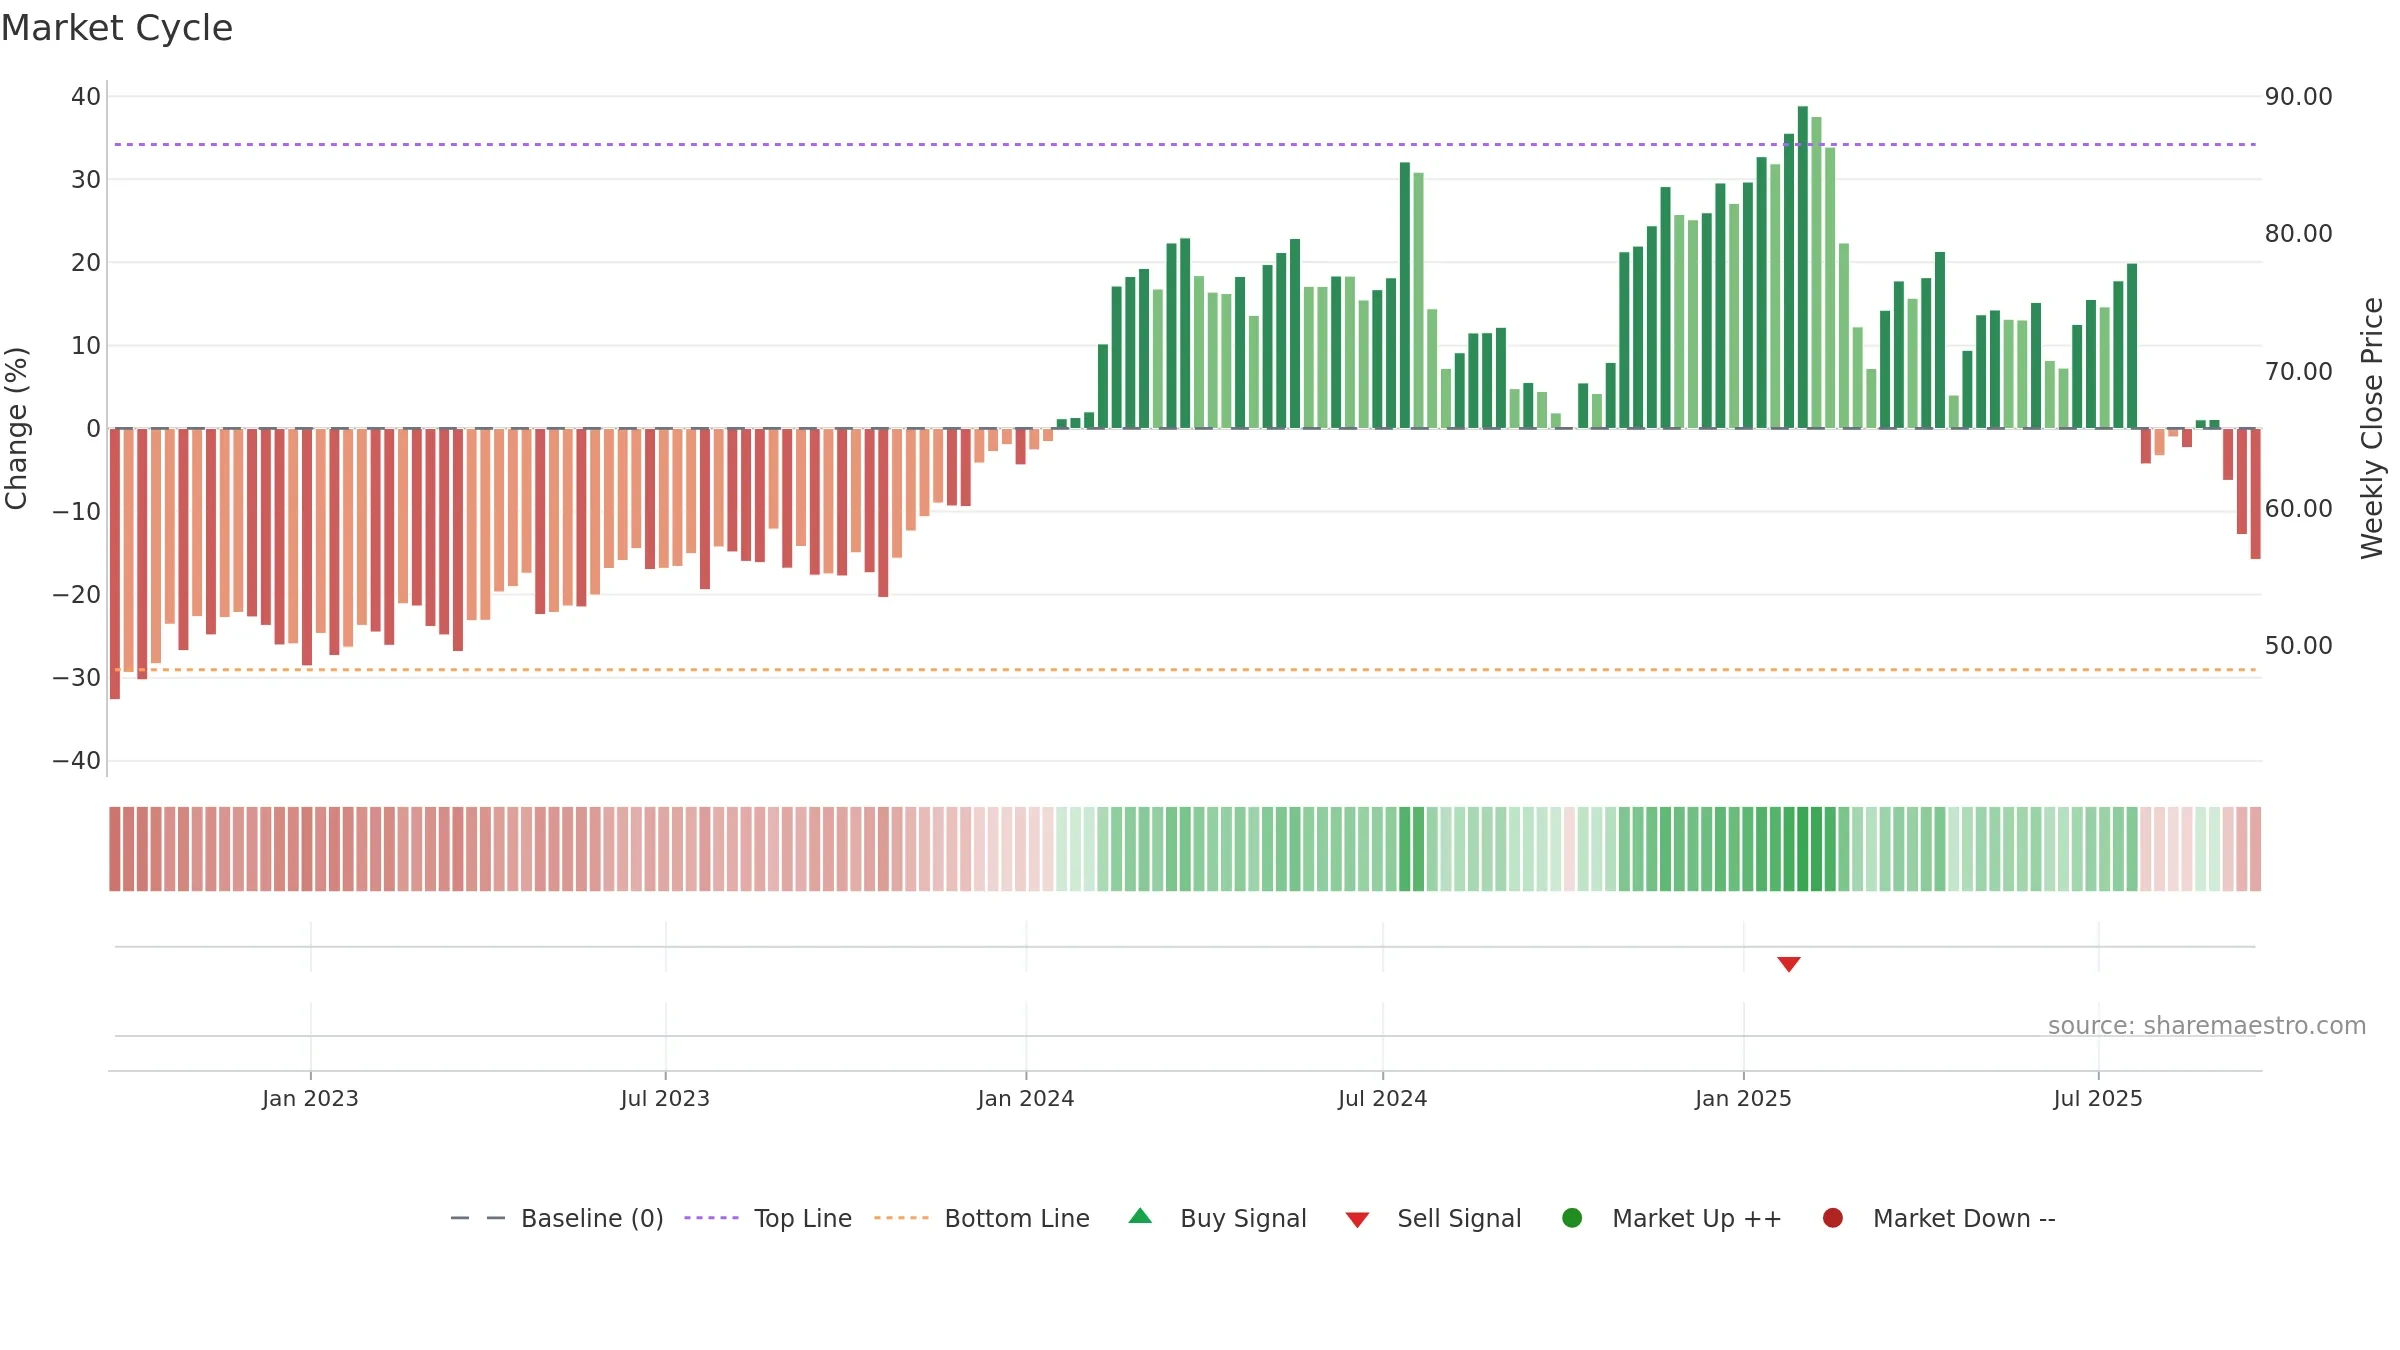Toggle the Top Line legend label
Viewport: 2400px width, 1350px height.
click(x=803, y=1218)
